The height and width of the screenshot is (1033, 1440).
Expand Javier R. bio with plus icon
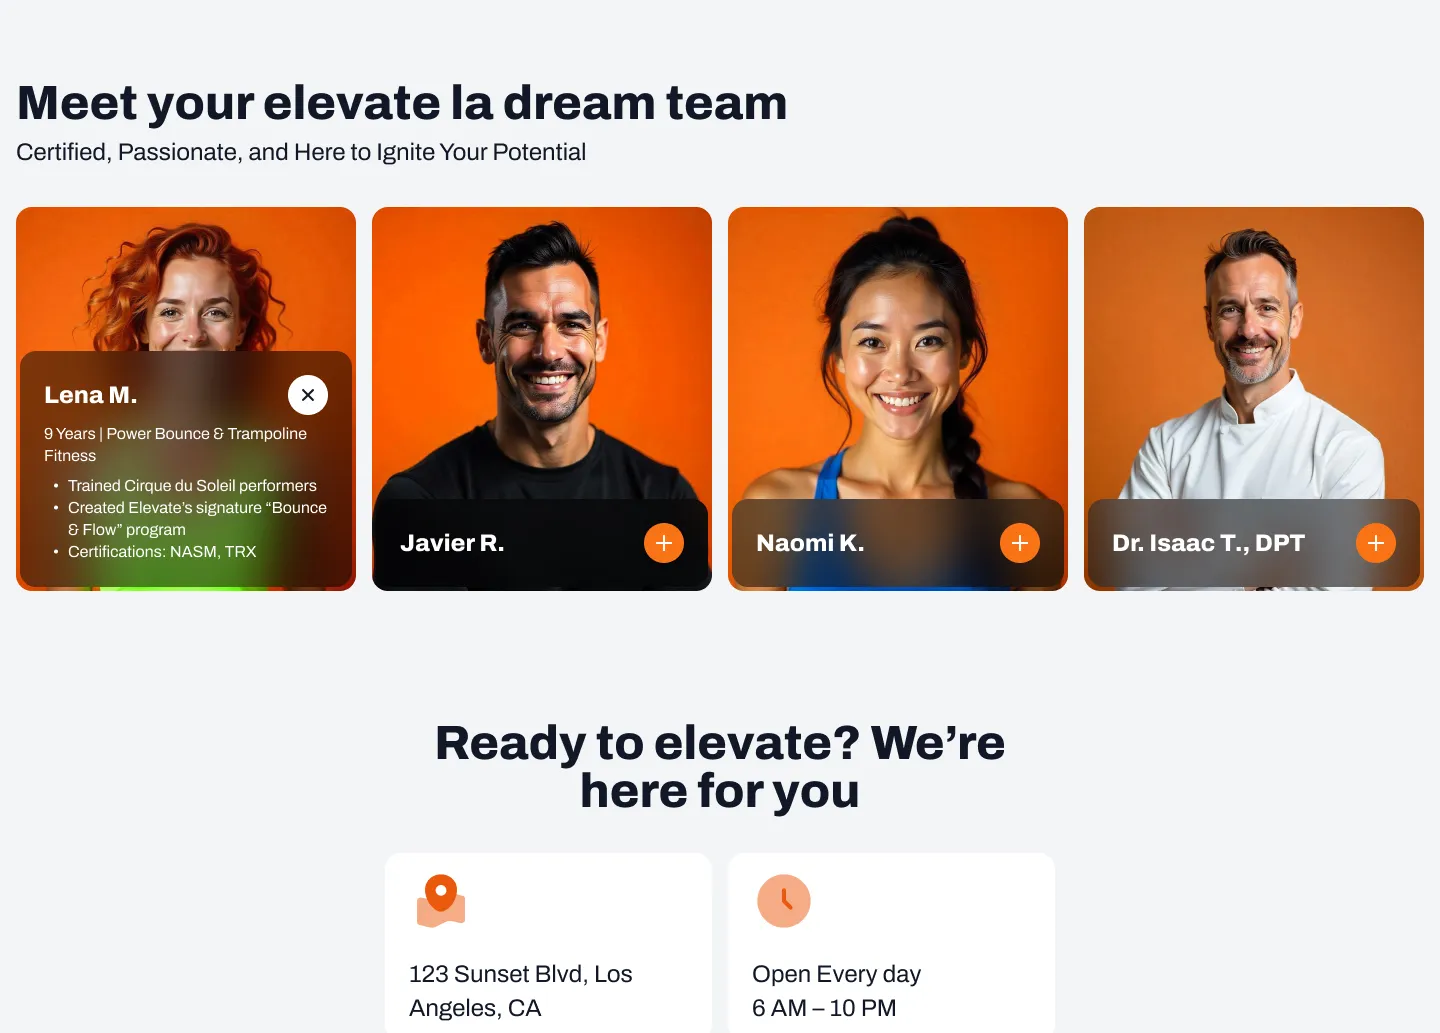664,543
